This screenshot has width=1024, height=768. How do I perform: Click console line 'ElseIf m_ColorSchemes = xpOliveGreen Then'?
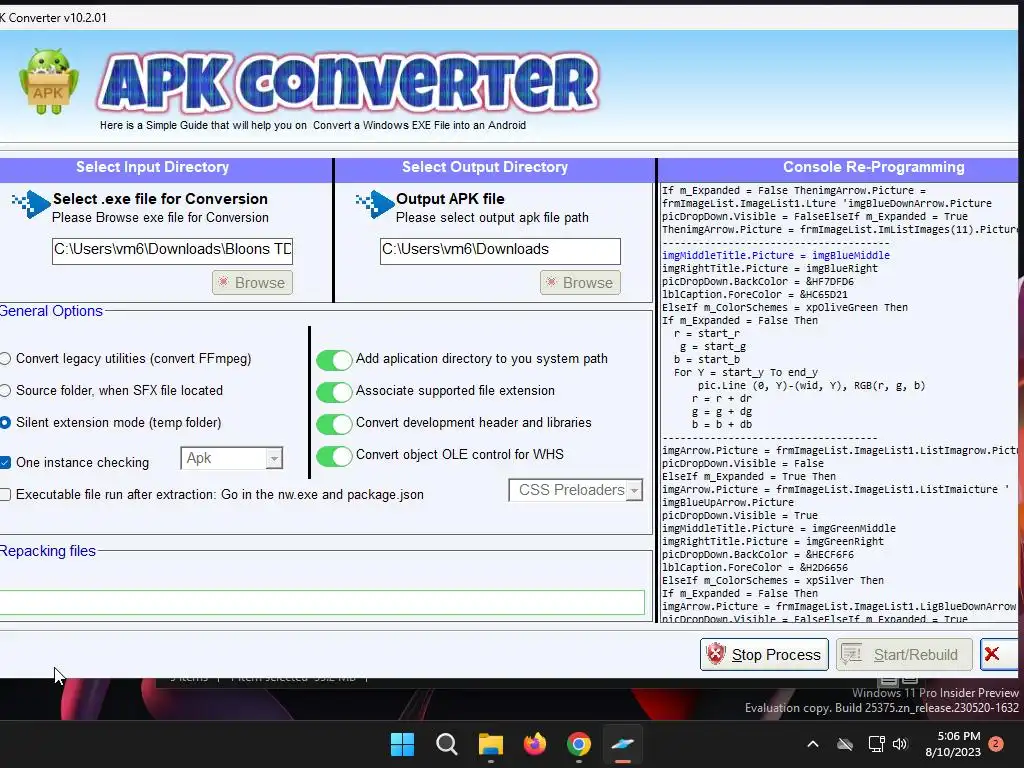coord(785,308)
